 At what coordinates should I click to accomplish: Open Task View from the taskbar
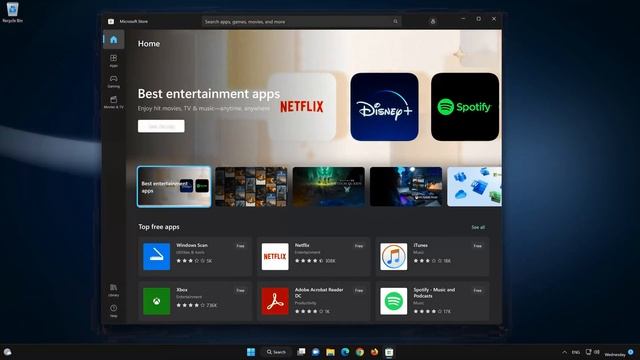click(x=301, y=352)
